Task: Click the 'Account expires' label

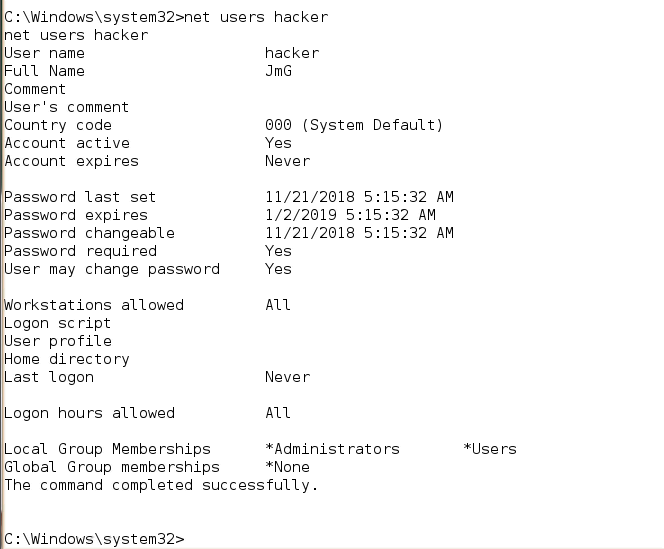Action: 71,161
